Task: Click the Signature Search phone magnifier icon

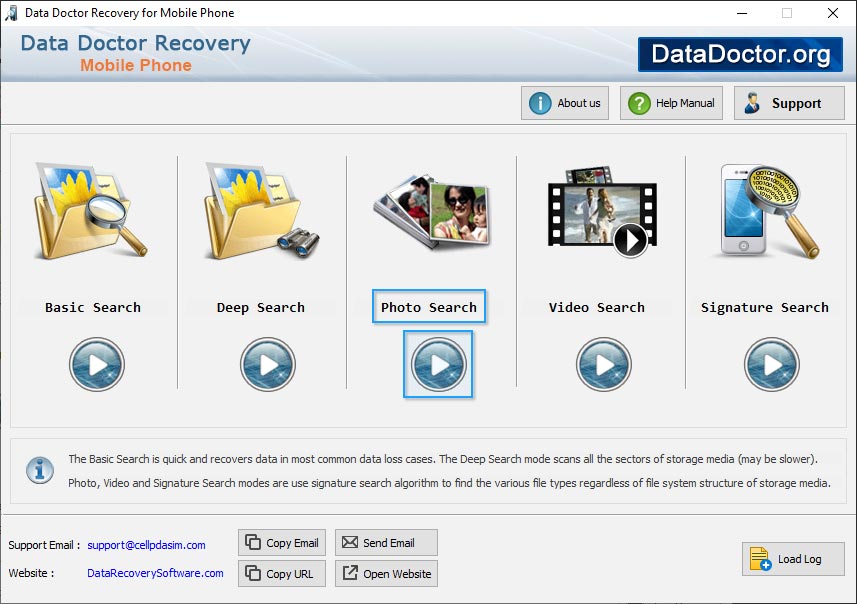Action: point(770,211)
